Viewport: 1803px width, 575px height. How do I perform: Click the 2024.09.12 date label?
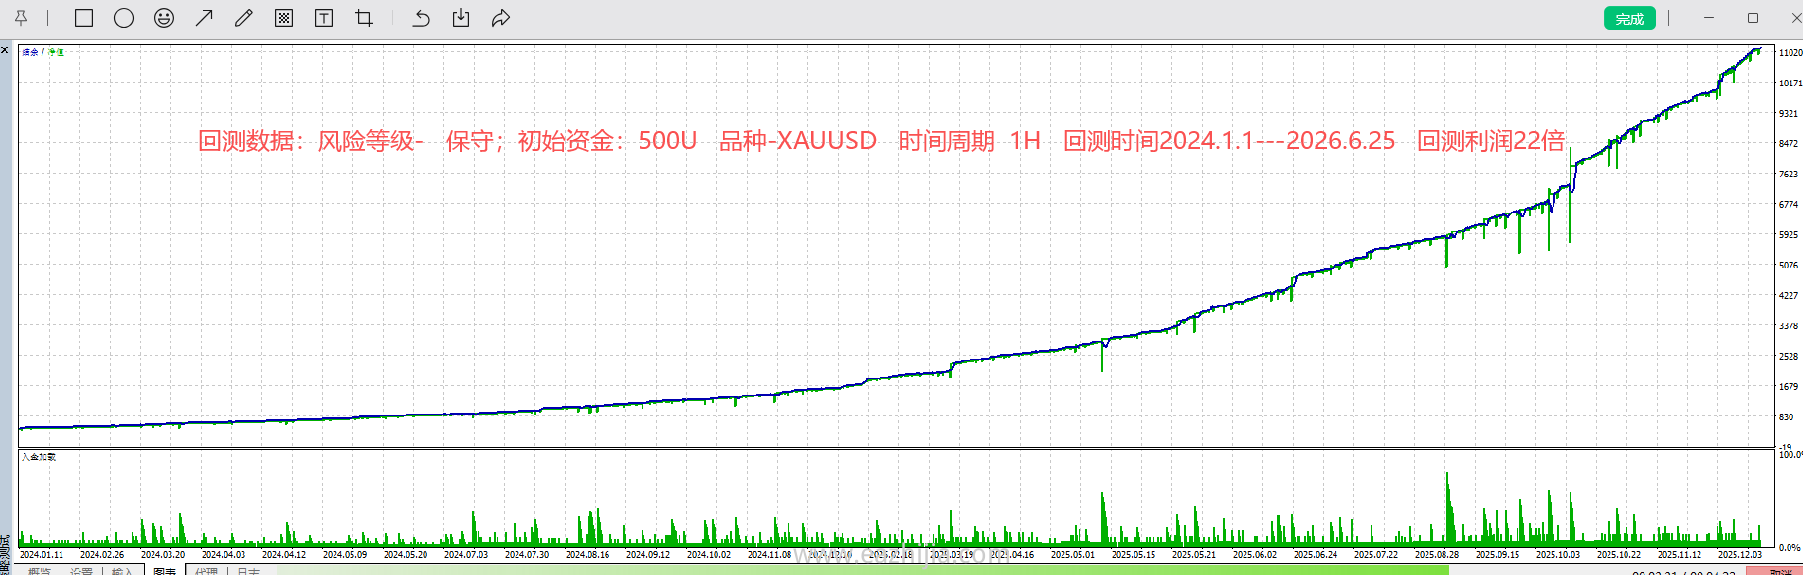coord(648,554)
